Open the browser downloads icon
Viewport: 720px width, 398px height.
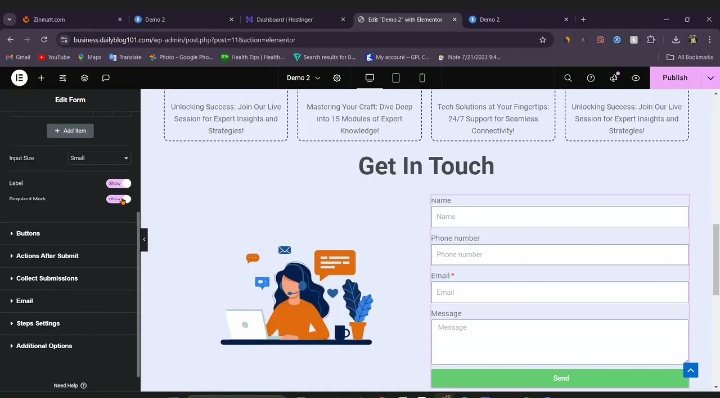pyautogui.click(x=675, y=40)
